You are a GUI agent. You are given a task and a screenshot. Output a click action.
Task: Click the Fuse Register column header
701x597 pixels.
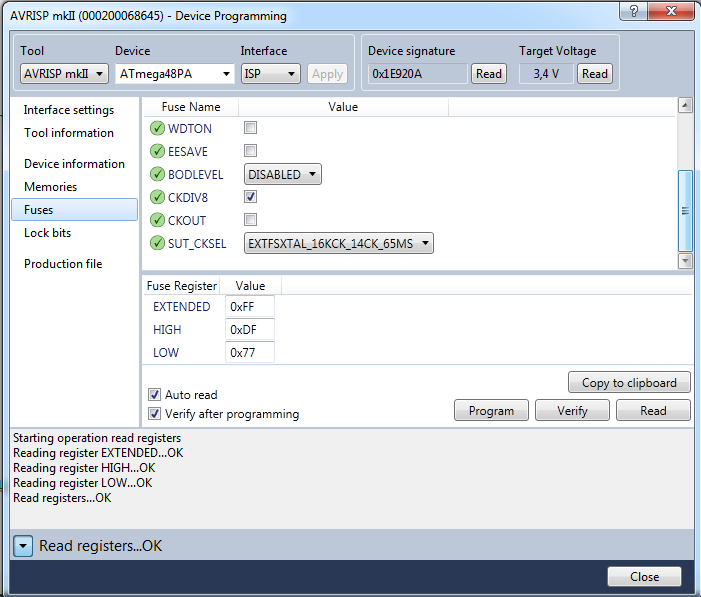click(x=182, y=286)
